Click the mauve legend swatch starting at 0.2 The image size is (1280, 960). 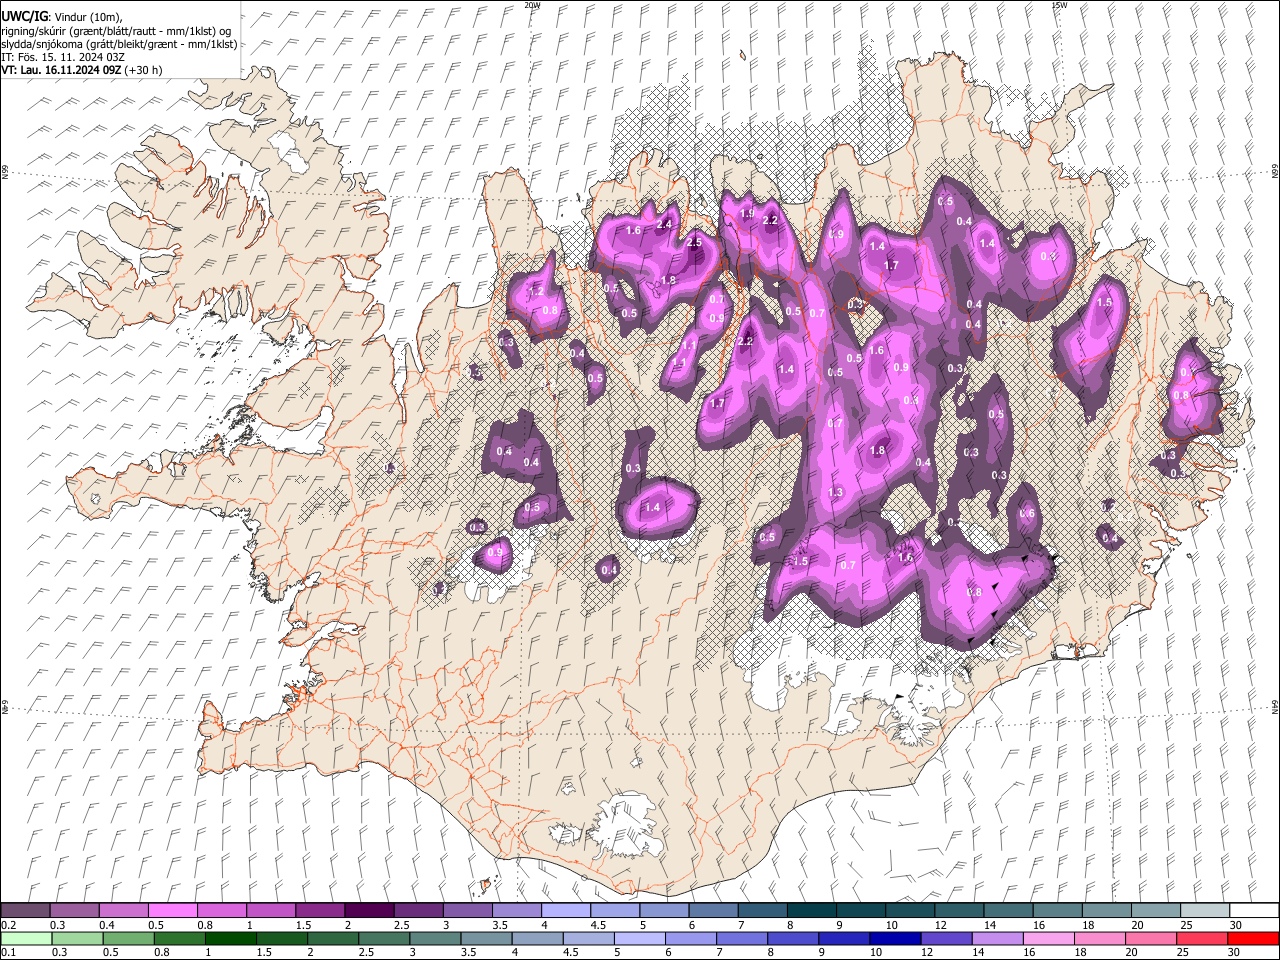point(25,911)
